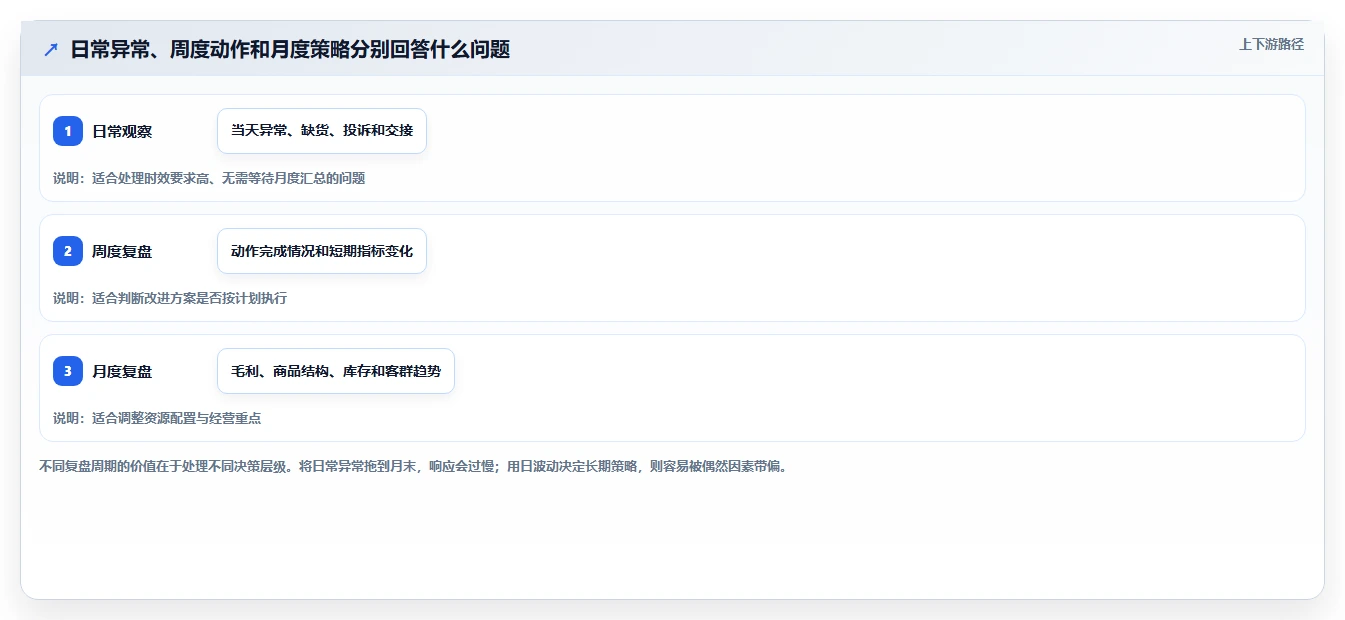Click the step 3 number badge
Screen dimensions: 1345x620
pyautogui.click(x=68, y=371)
